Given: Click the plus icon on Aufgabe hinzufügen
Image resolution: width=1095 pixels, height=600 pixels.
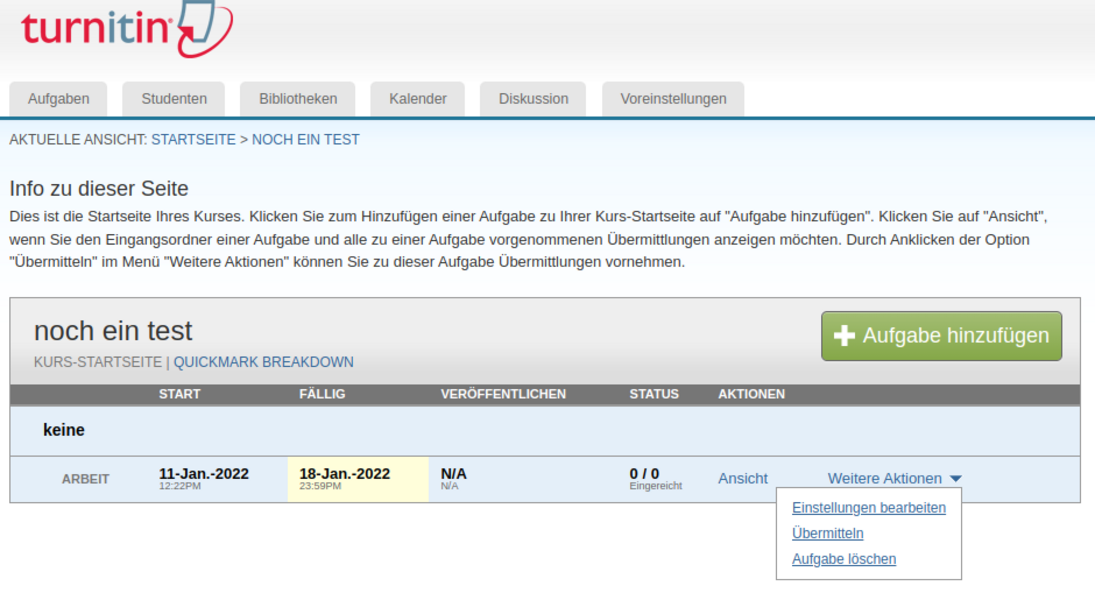Looking at the screenshot, I should point(844,336).
